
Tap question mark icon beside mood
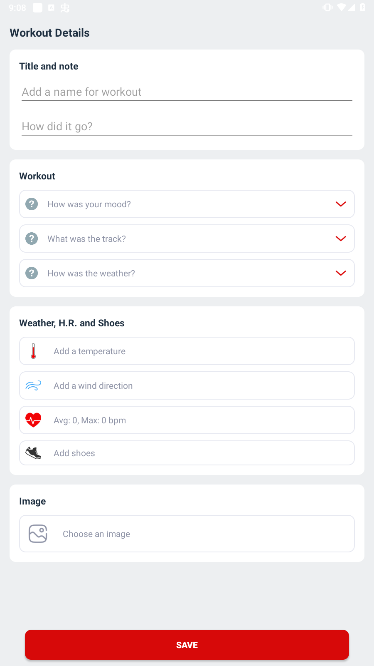coord(31,204)
